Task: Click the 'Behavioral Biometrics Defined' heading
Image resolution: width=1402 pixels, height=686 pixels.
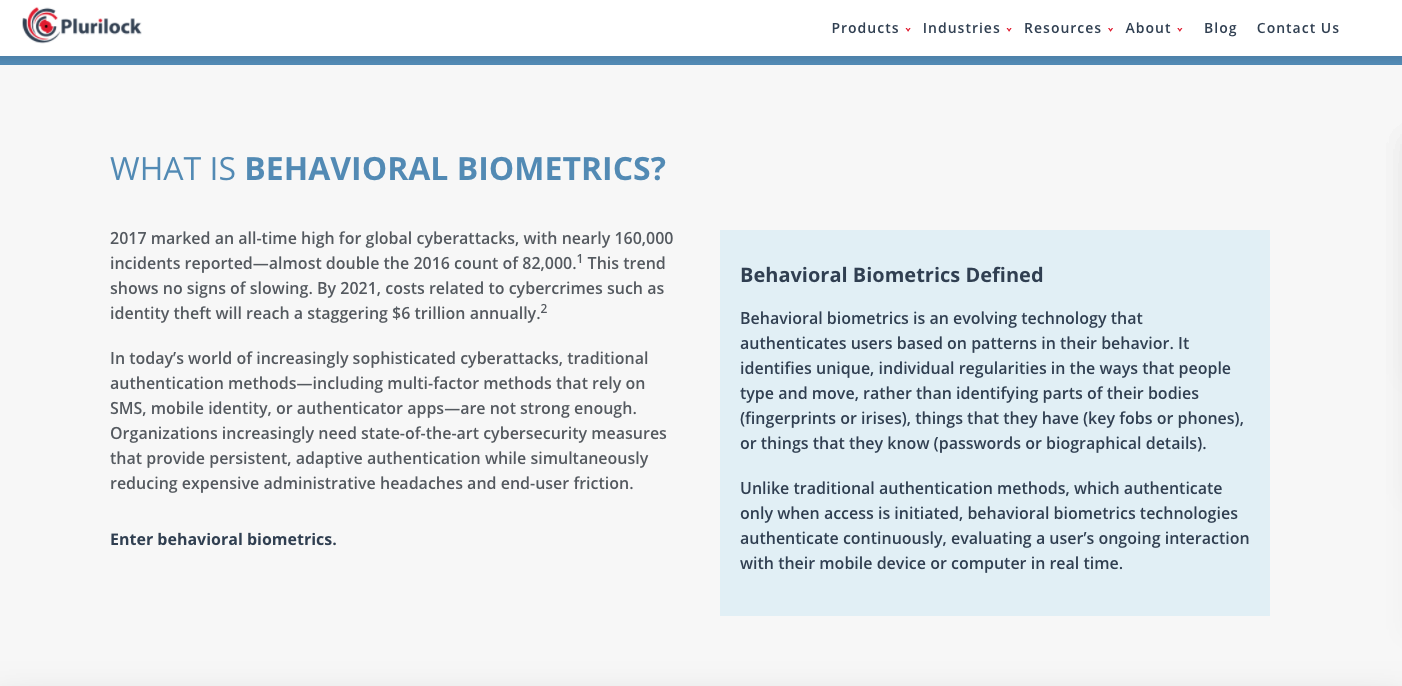Action: point(891,274)
